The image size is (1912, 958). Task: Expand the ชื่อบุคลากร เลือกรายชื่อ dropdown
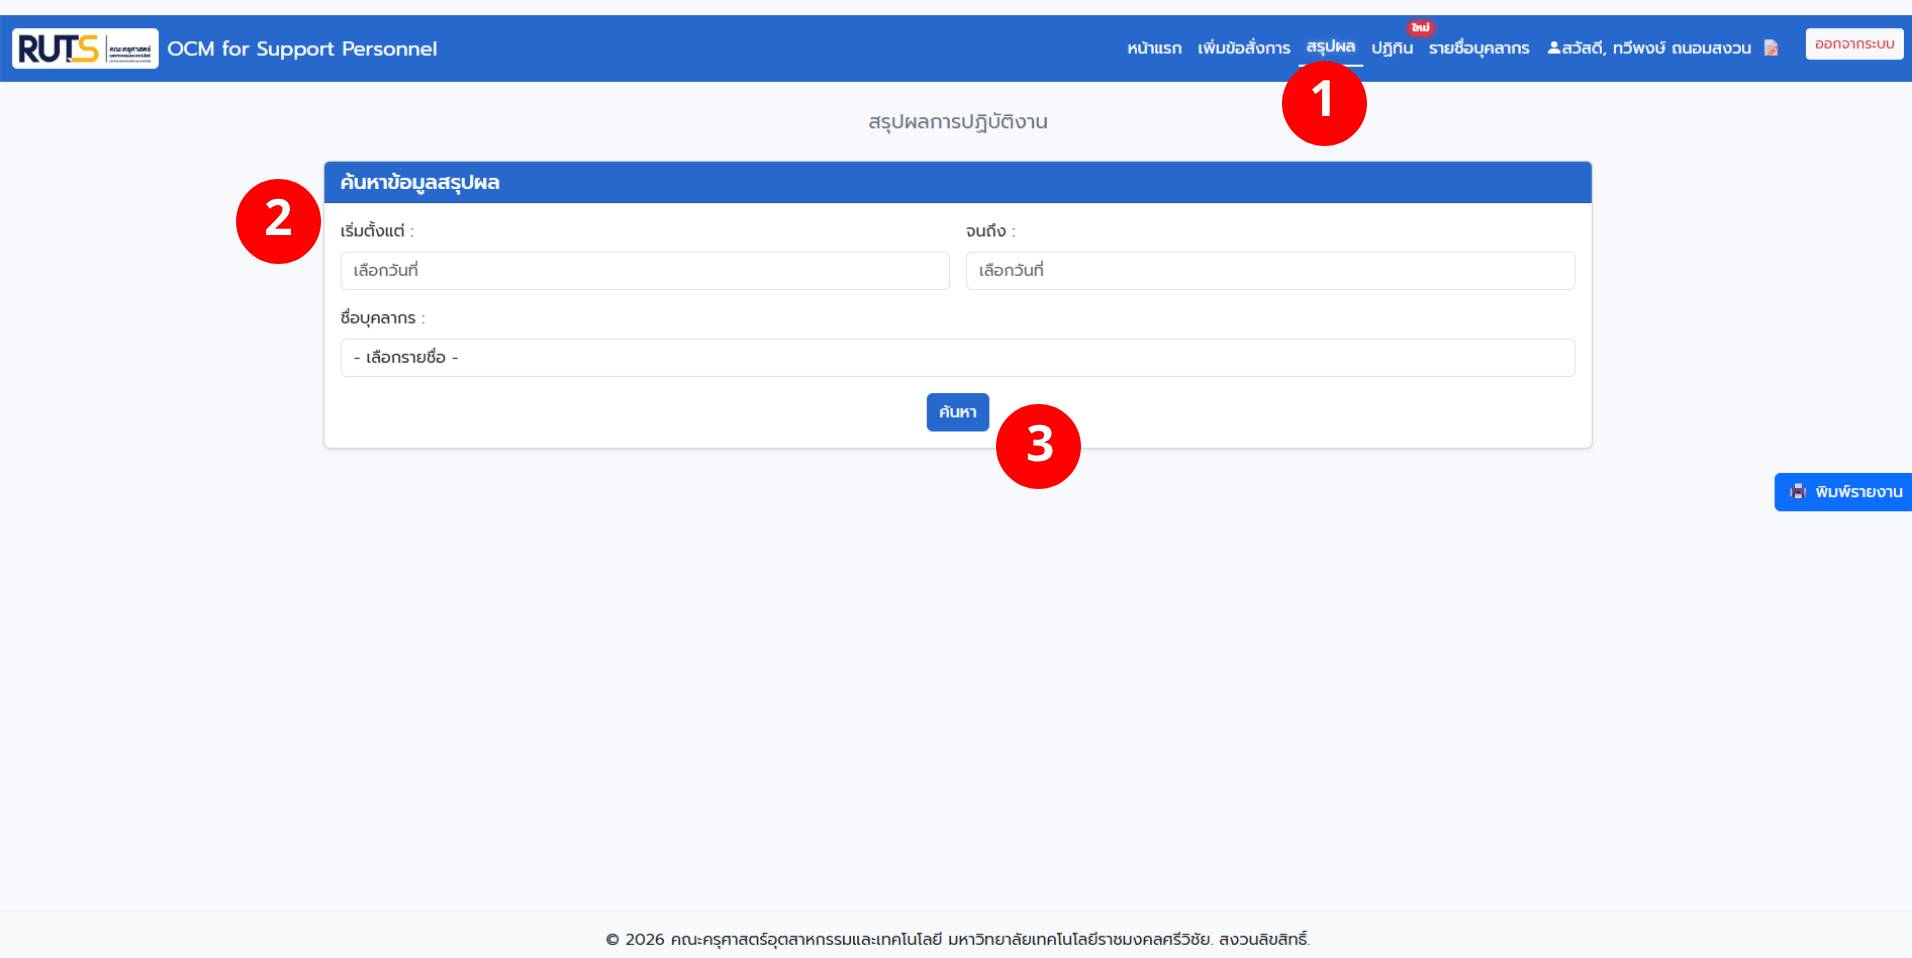(958, 358)
